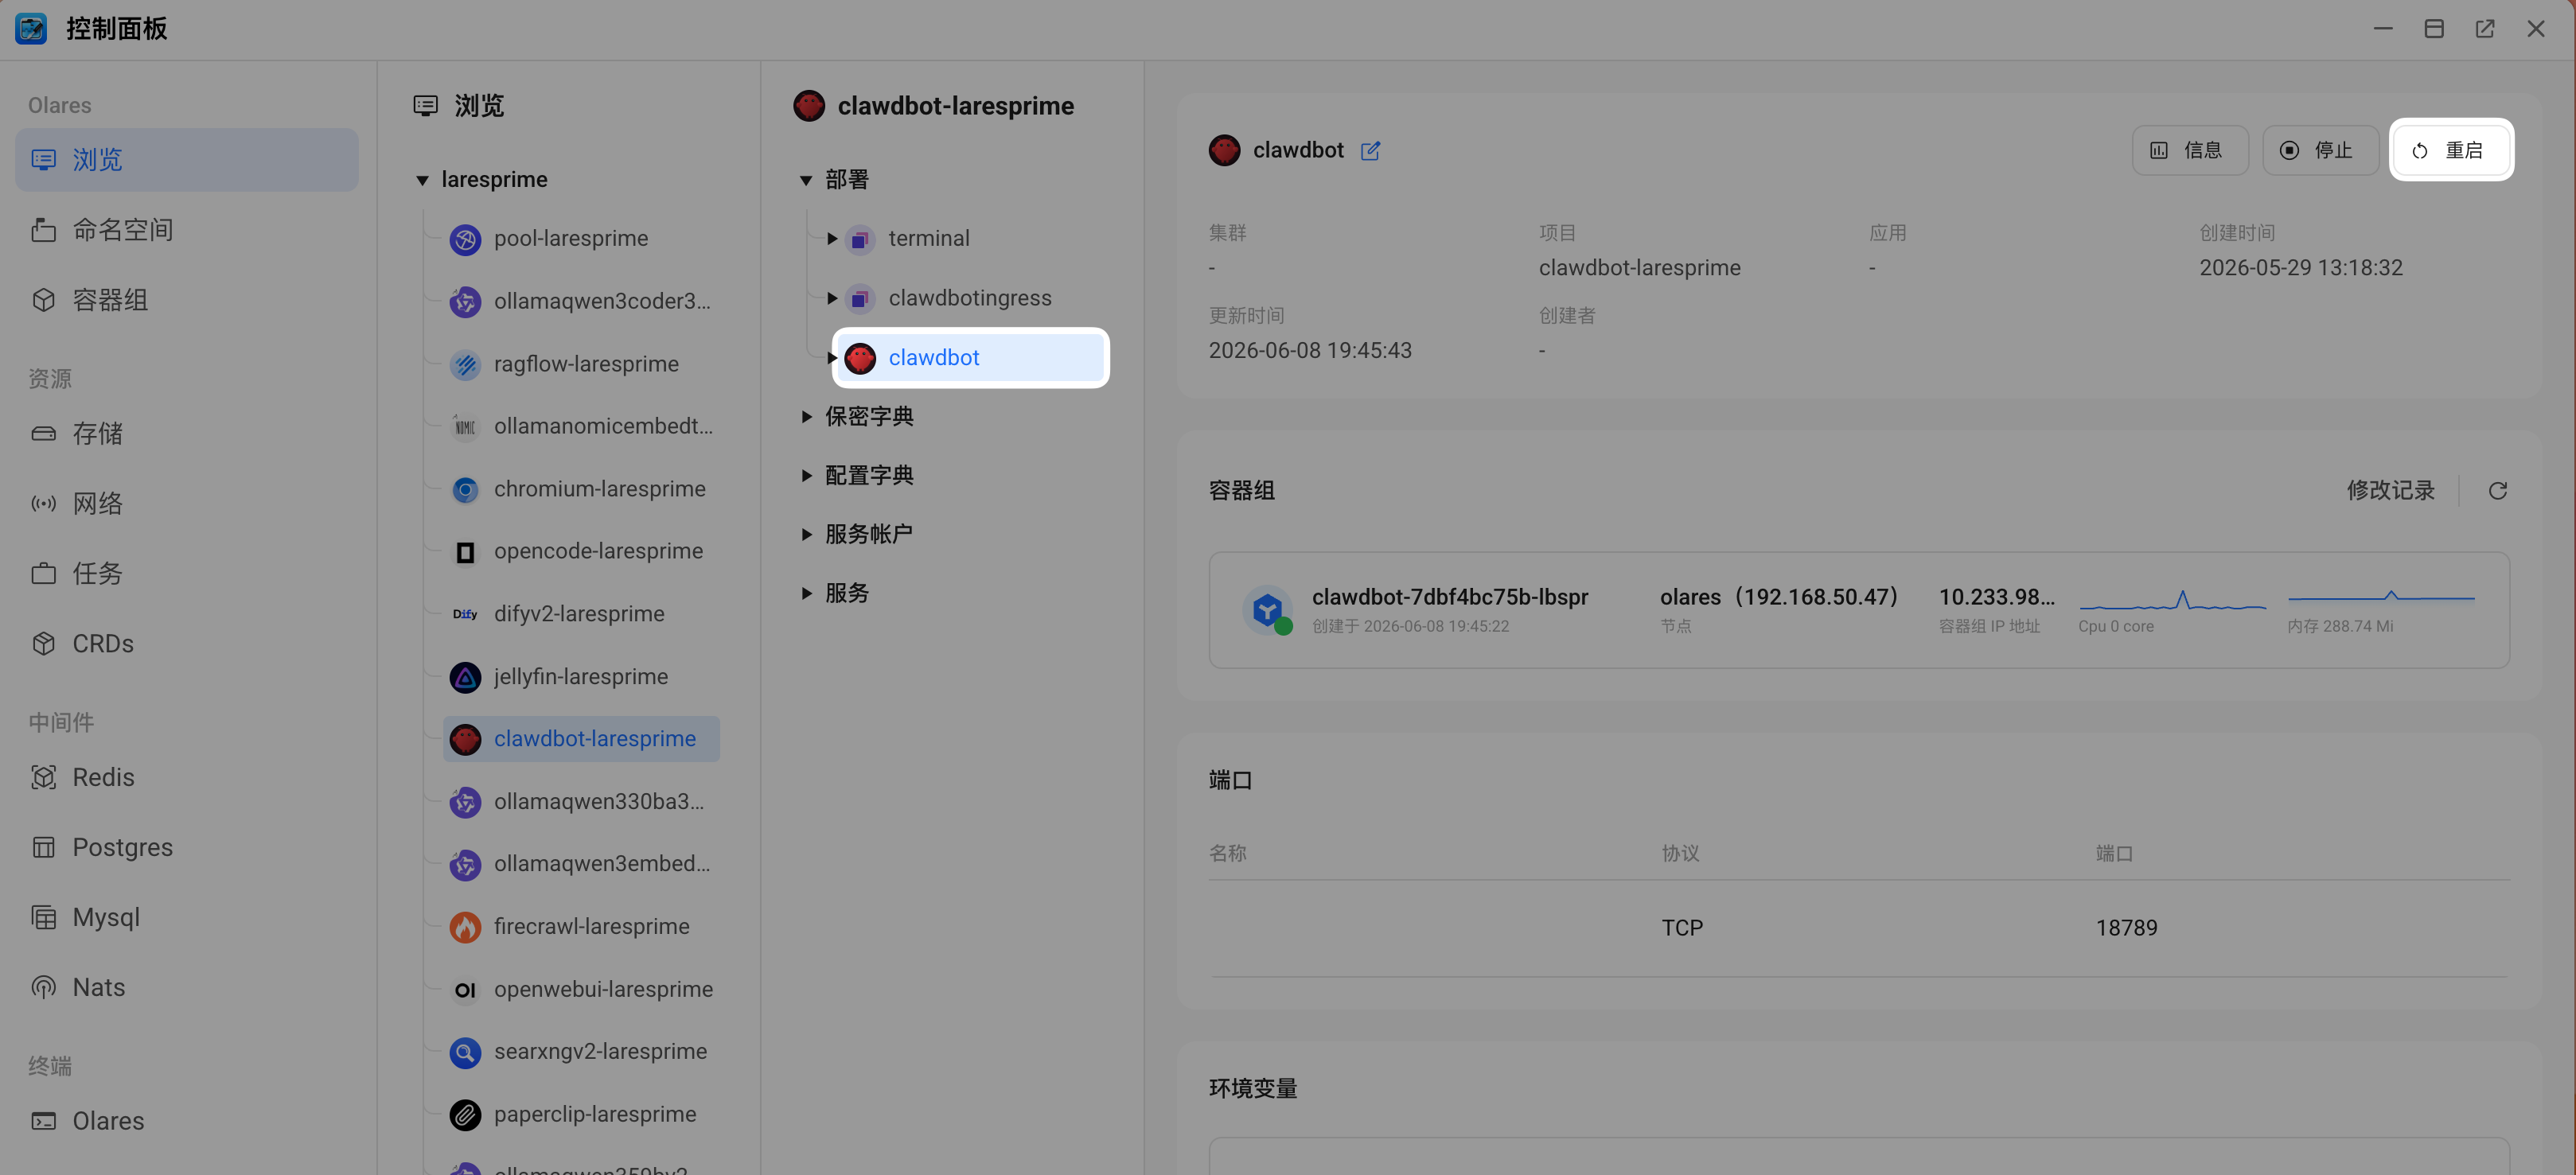Select the difyv2-laresprime Dify icon

click(x=465, y=614)
